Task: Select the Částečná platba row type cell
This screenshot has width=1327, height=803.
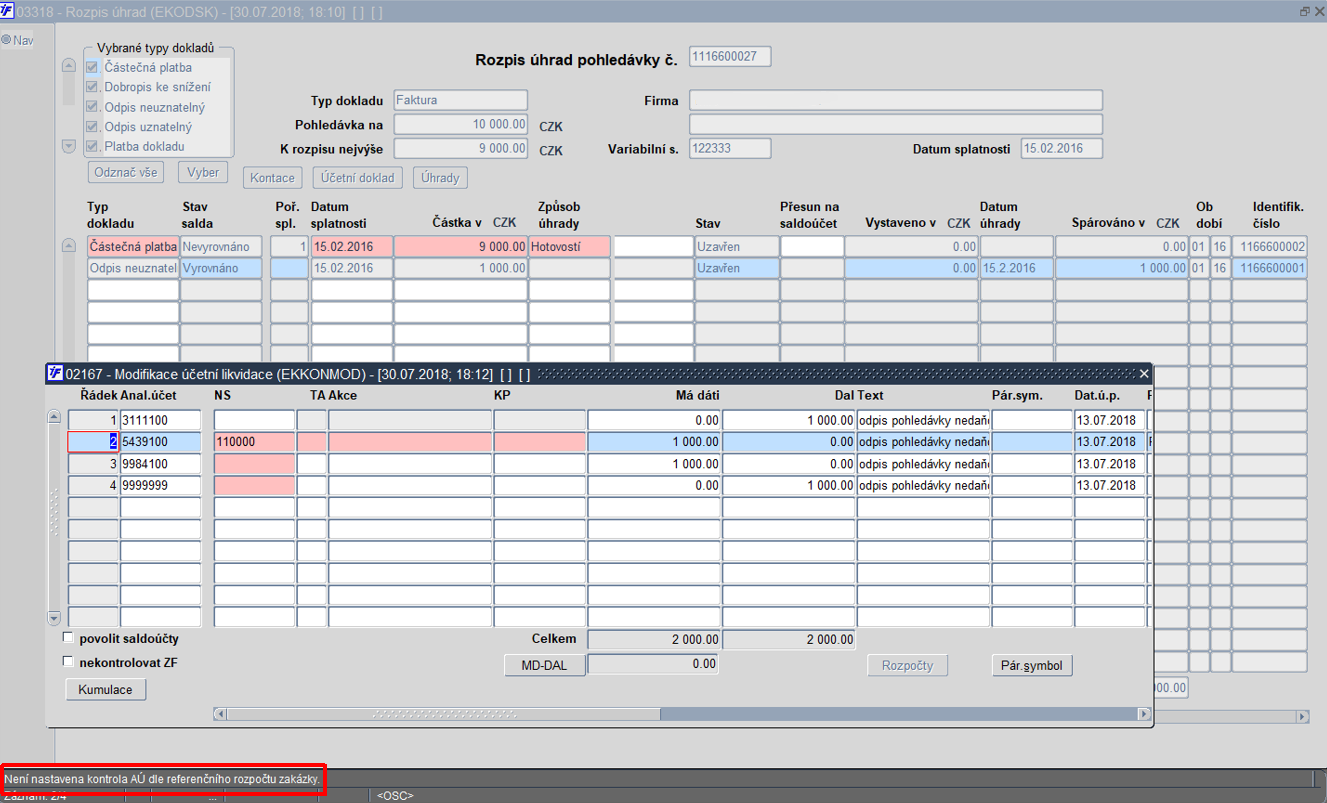Action: pos(133,246)
